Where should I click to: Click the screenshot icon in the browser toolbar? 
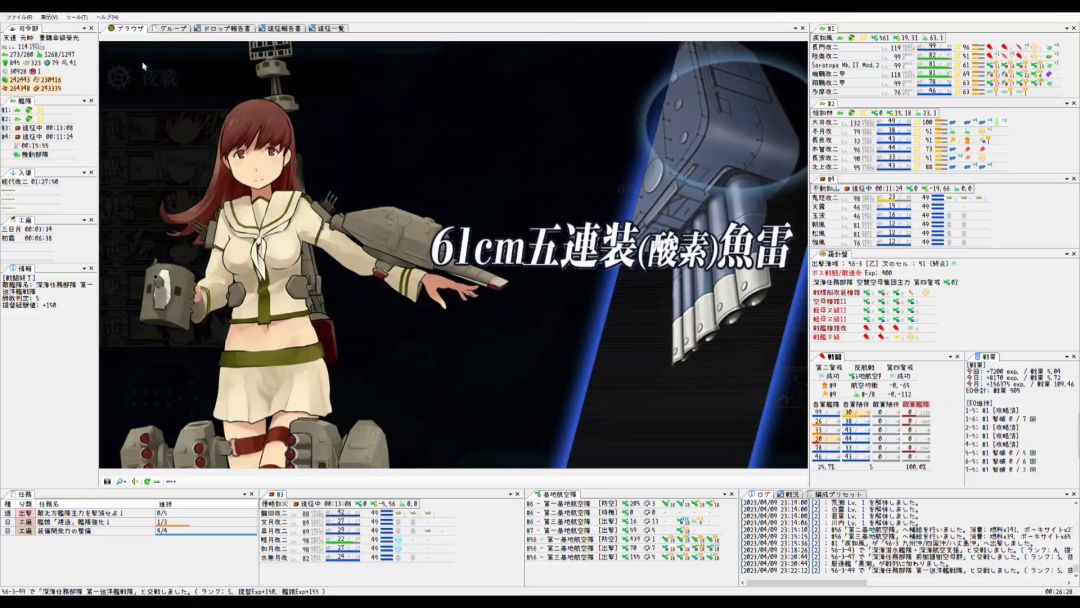(x=108, y=481)
